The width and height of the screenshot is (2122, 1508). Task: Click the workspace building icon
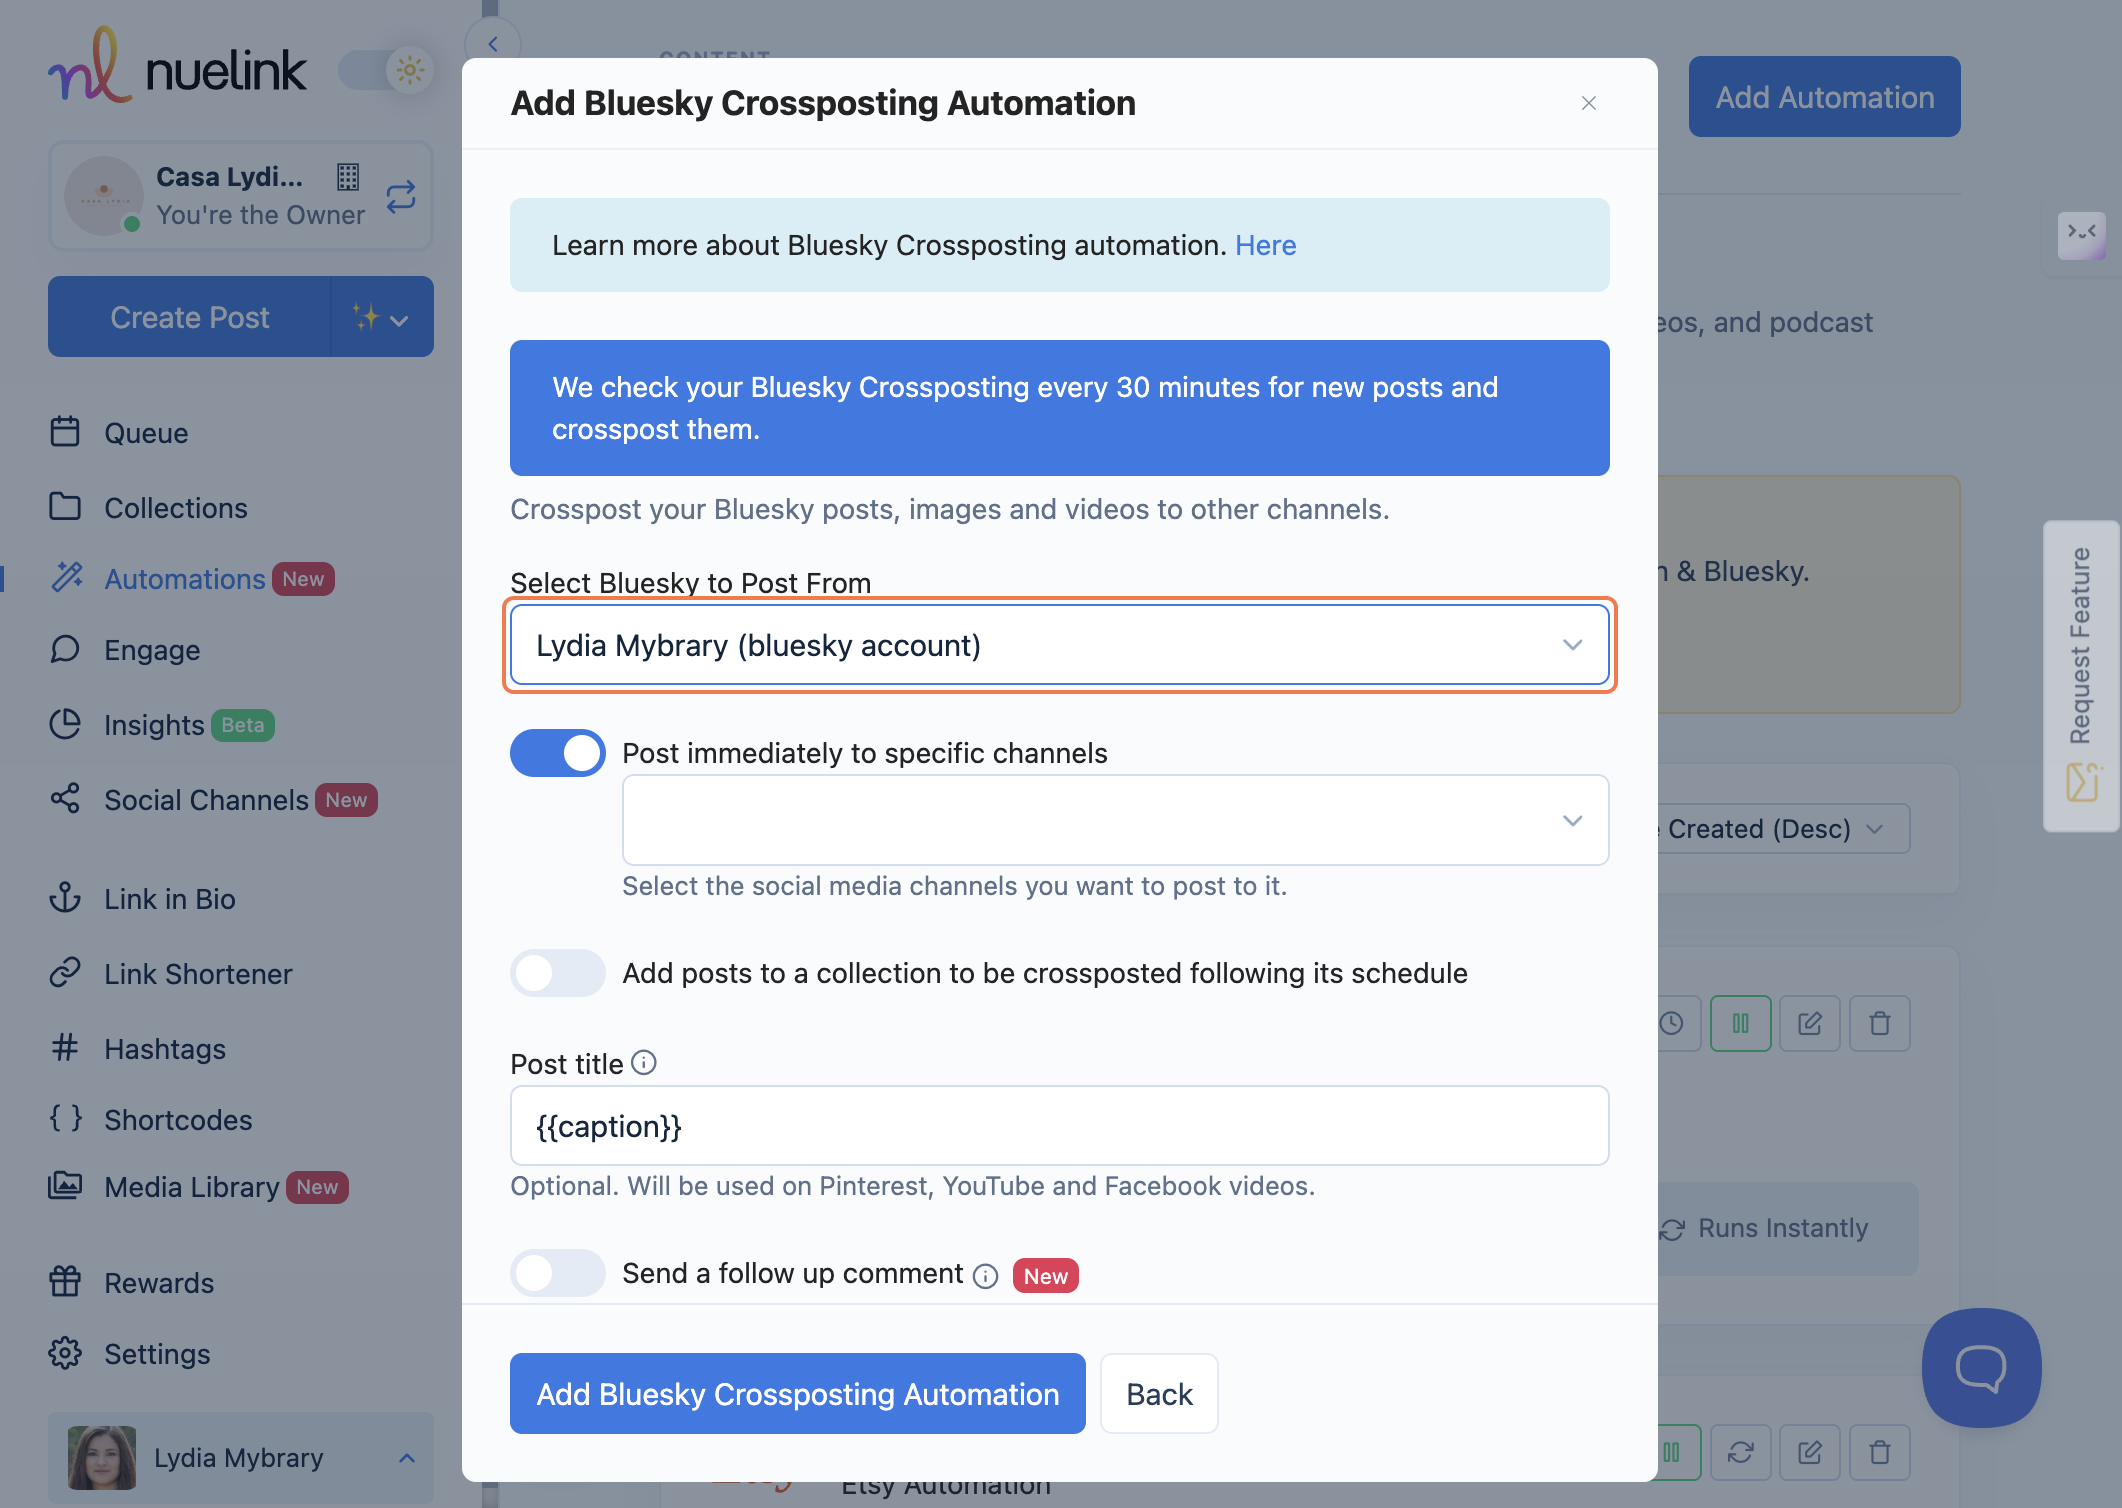[x=348, y=177]
